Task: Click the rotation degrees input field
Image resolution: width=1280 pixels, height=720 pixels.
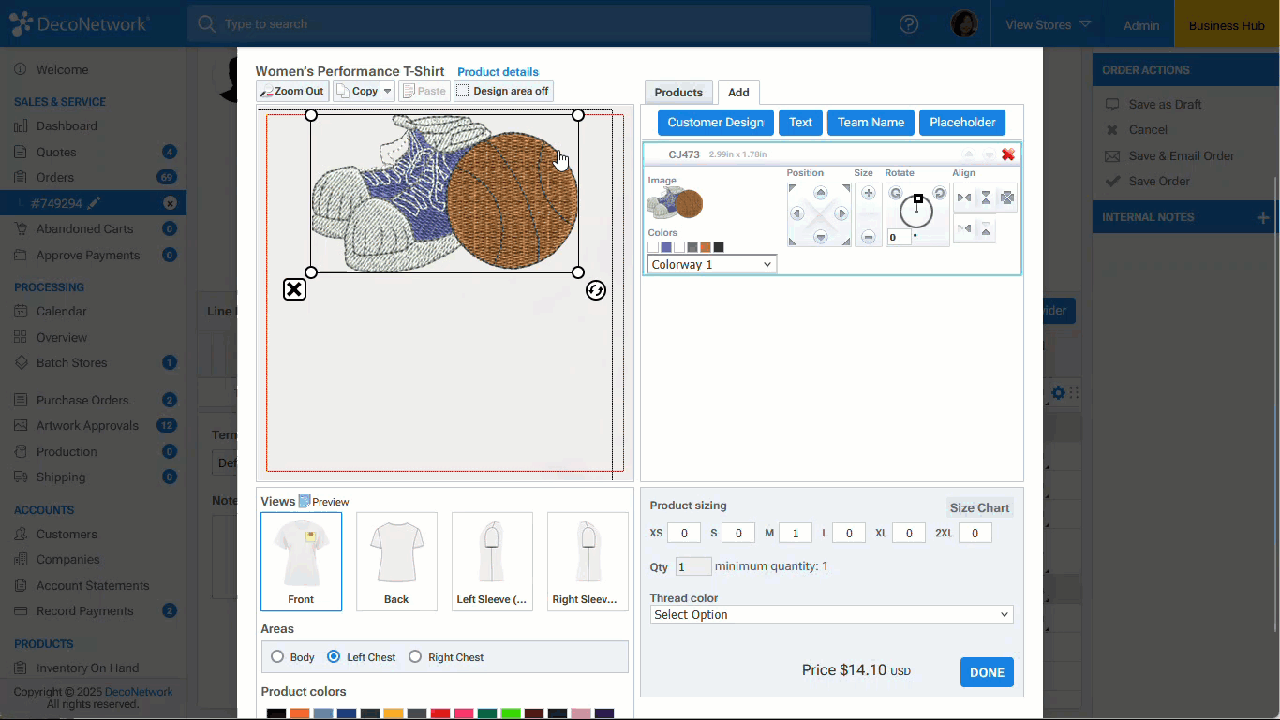Action: tap(899, 237)
